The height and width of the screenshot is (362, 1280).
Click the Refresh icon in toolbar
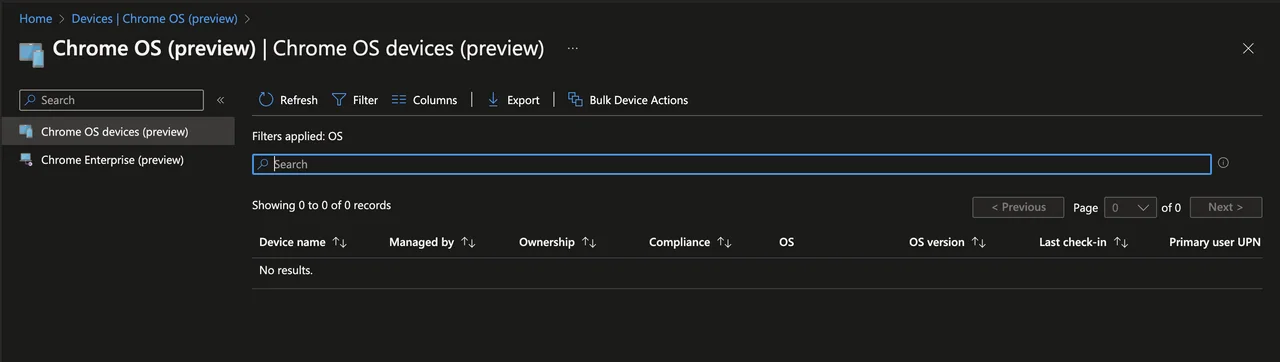(266, 100)
